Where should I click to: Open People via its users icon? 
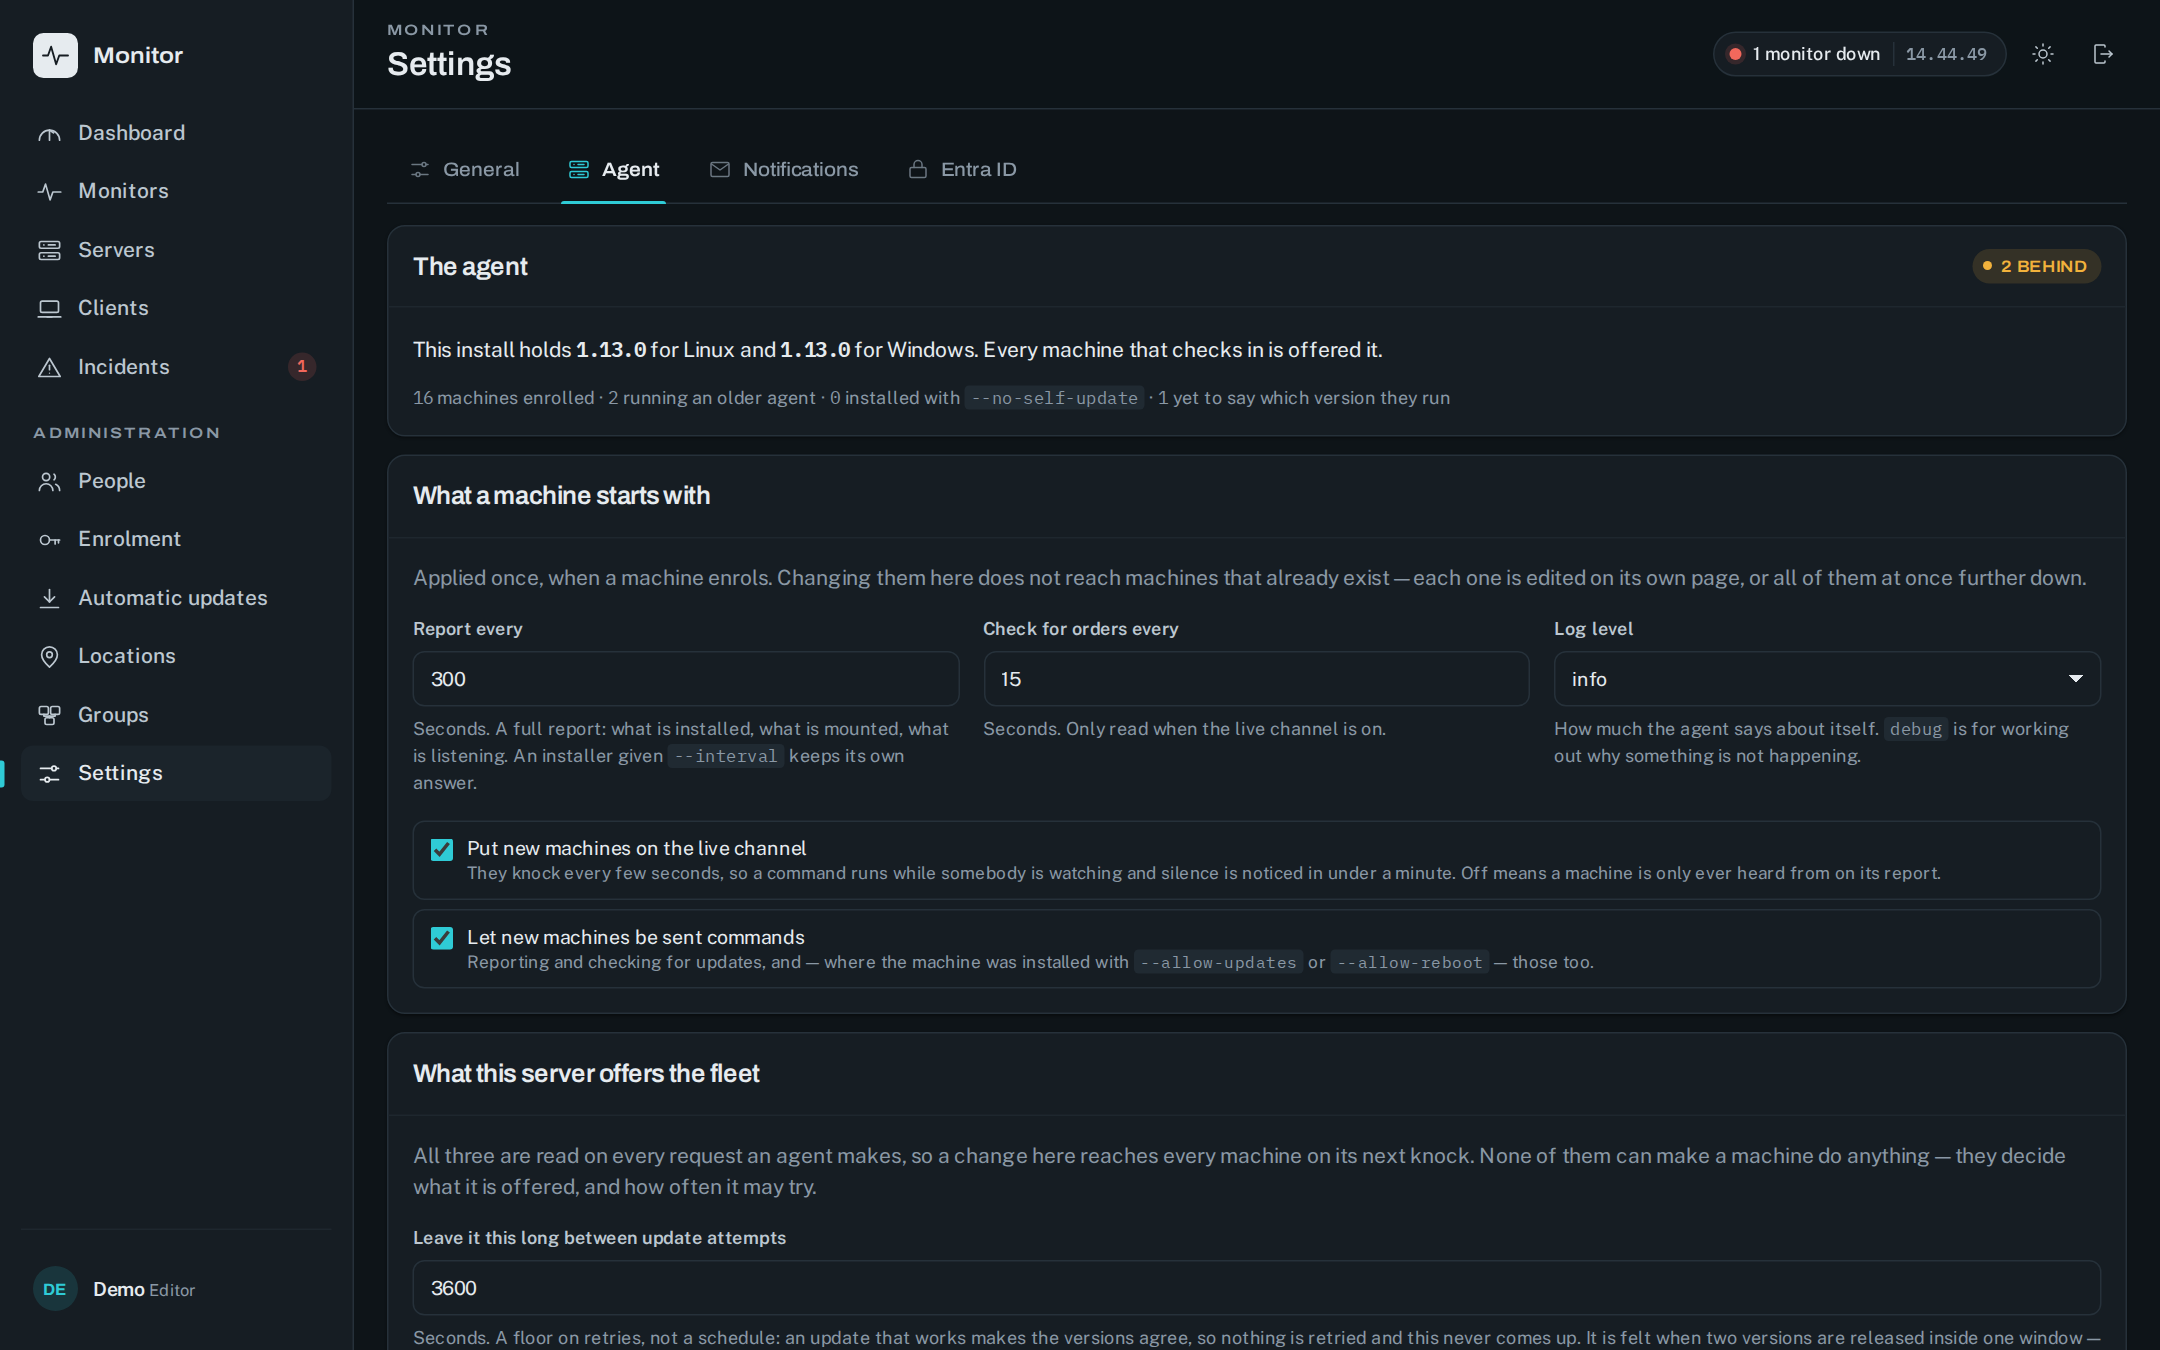click(49, 482)
